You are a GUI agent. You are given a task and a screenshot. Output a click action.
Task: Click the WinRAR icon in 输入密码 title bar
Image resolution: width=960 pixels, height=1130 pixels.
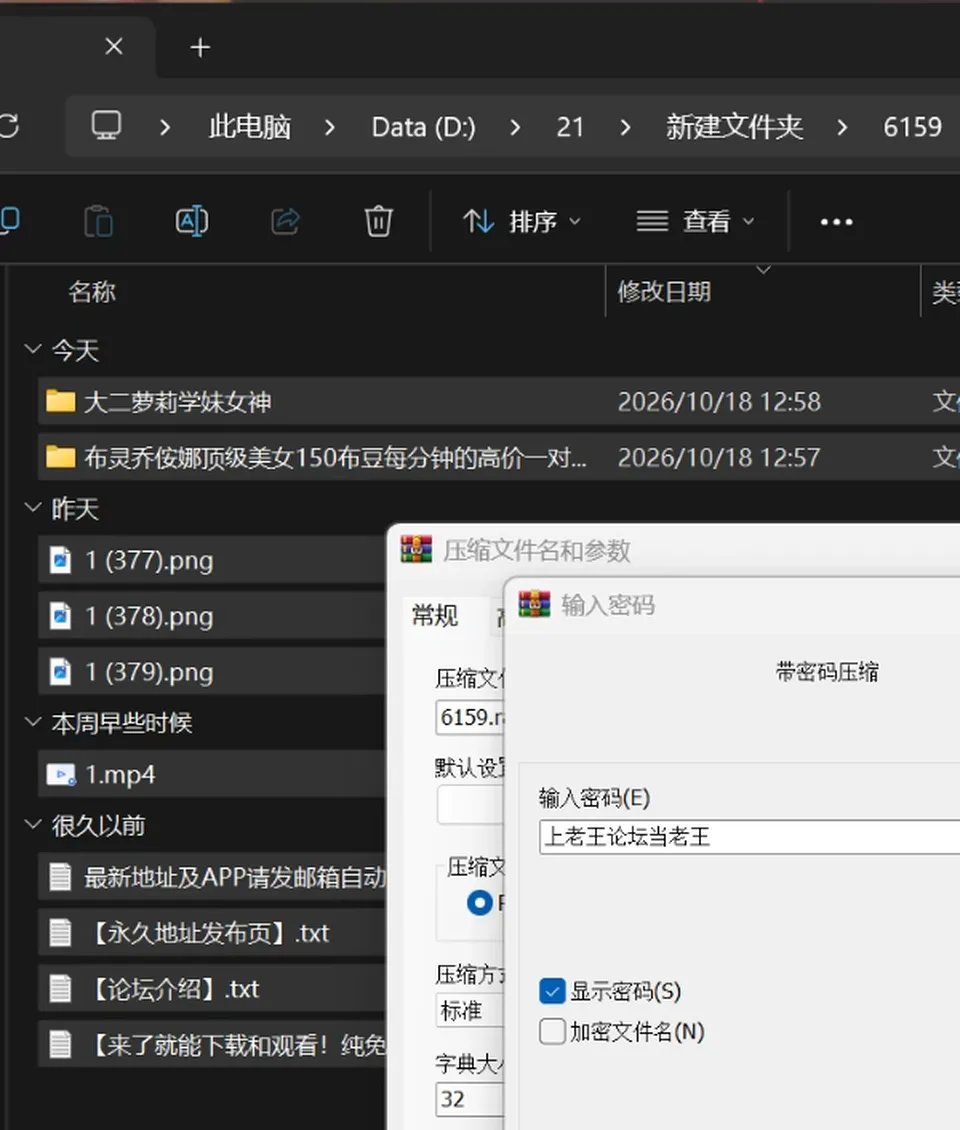coord(534,605)
